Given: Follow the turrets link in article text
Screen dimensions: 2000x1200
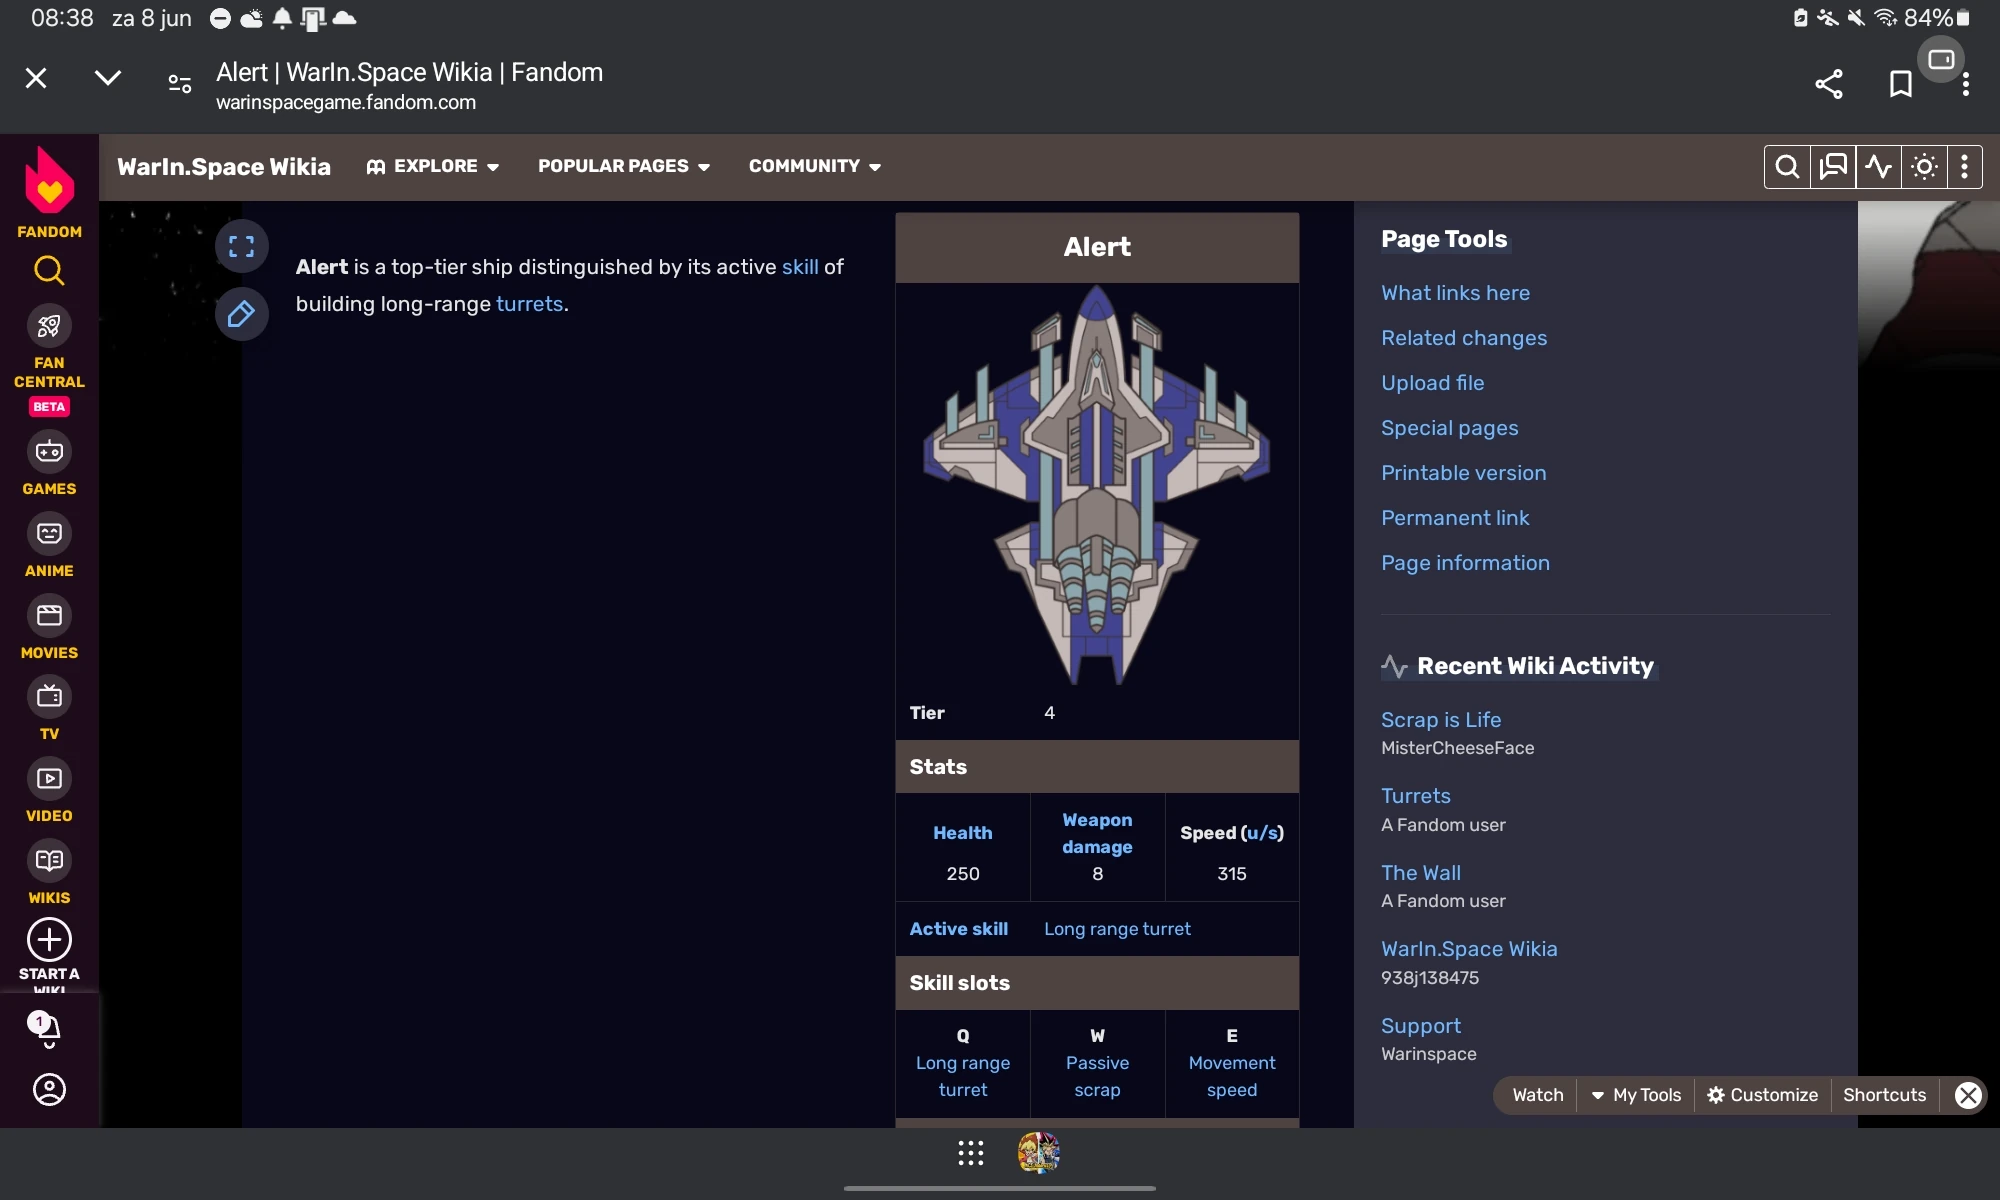Looking at the screenshot, I should [529, 304].
